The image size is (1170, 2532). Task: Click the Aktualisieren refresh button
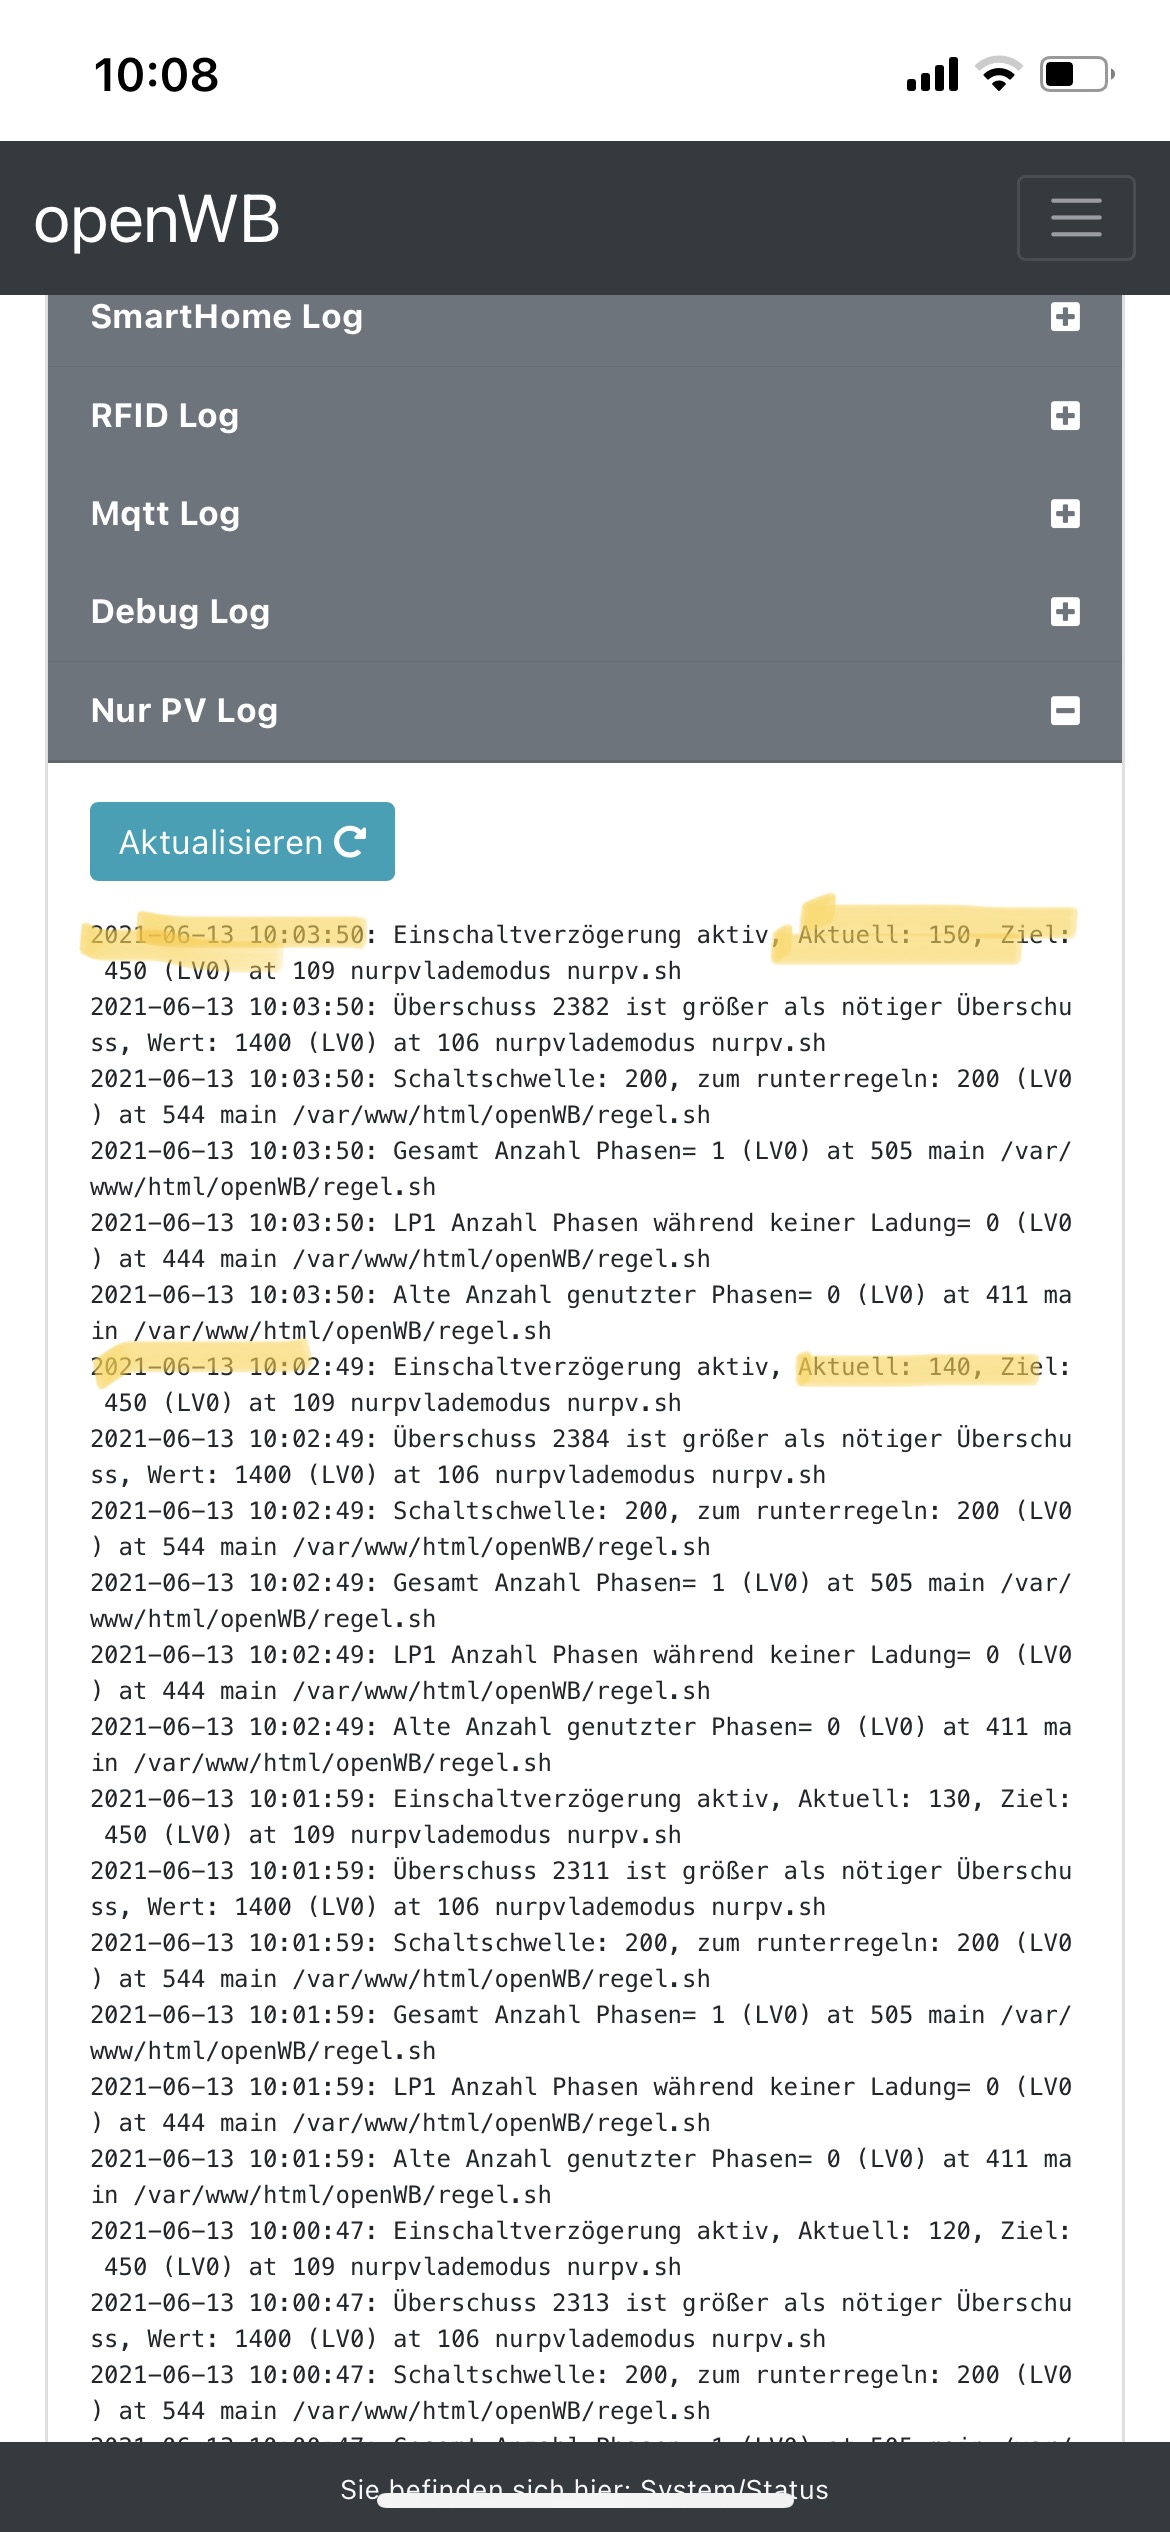point(242,841)
